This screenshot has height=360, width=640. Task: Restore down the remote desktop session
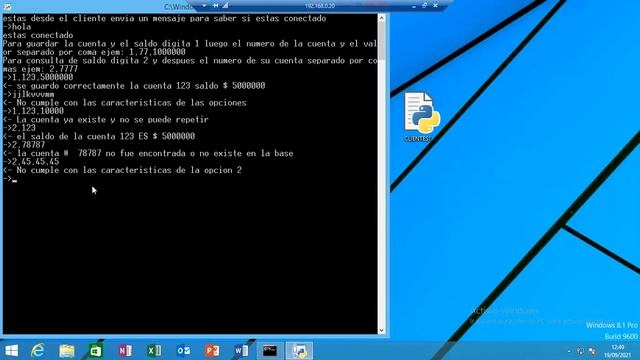pyautogui.click(x=424, y=6)
